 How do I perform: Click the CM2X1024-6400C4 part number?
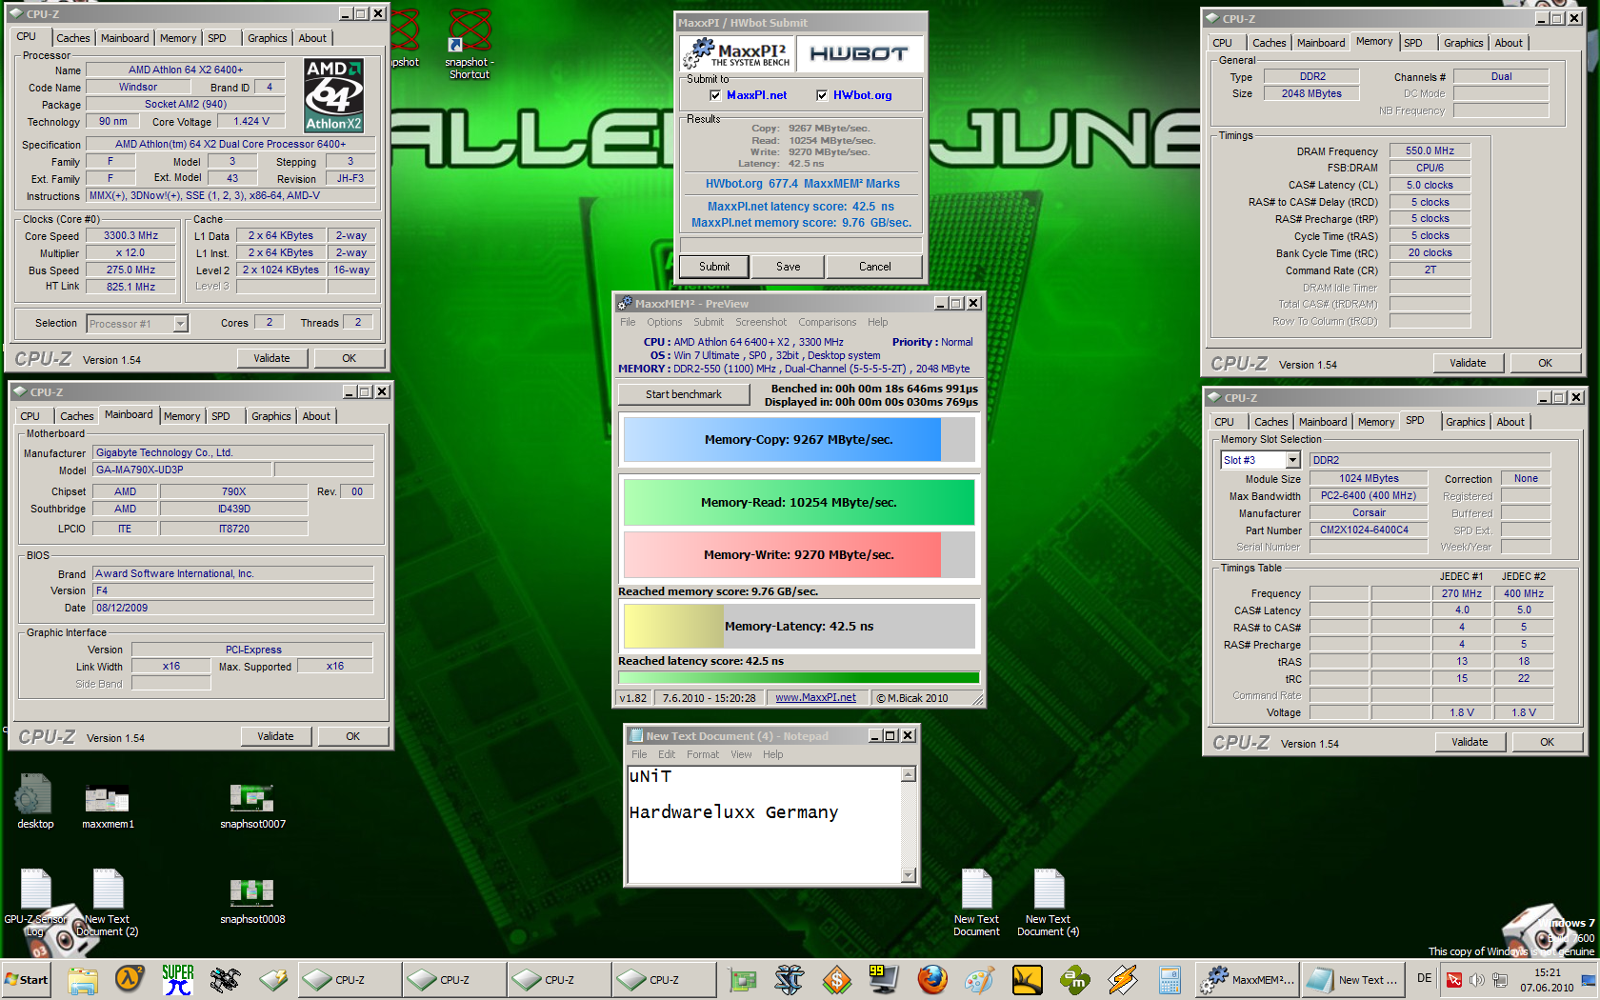pyautogui.click(x=1369, y=530)
